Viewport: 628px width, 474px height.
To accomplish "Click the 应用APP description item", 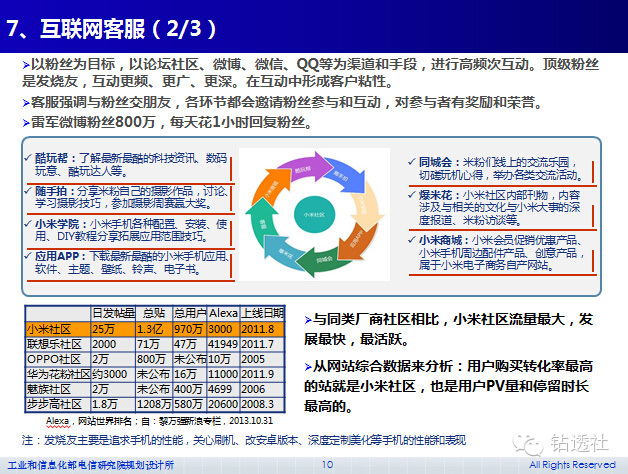I will click(x=129, y=263).
